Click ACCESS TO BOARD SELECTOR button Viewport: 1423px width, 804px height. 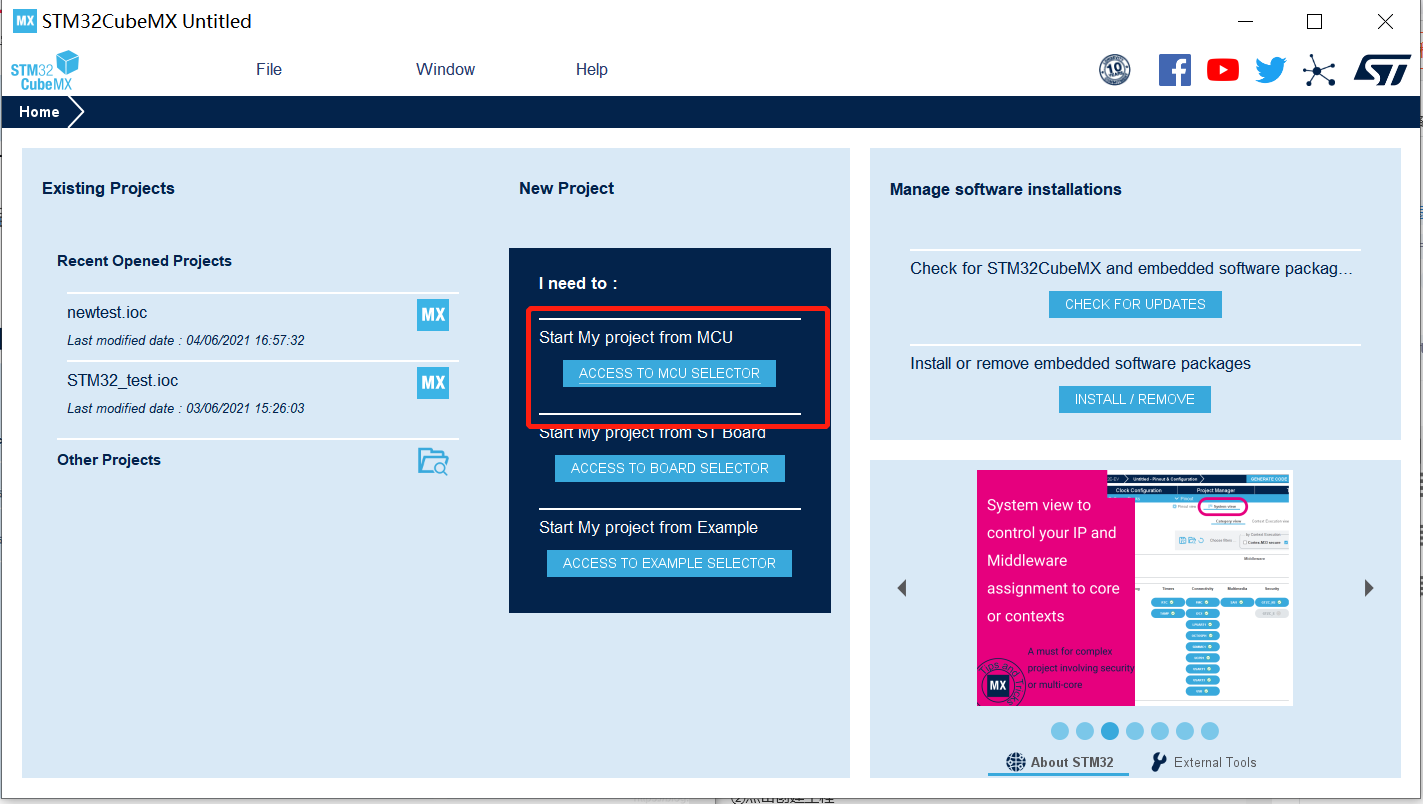(669, 468)
